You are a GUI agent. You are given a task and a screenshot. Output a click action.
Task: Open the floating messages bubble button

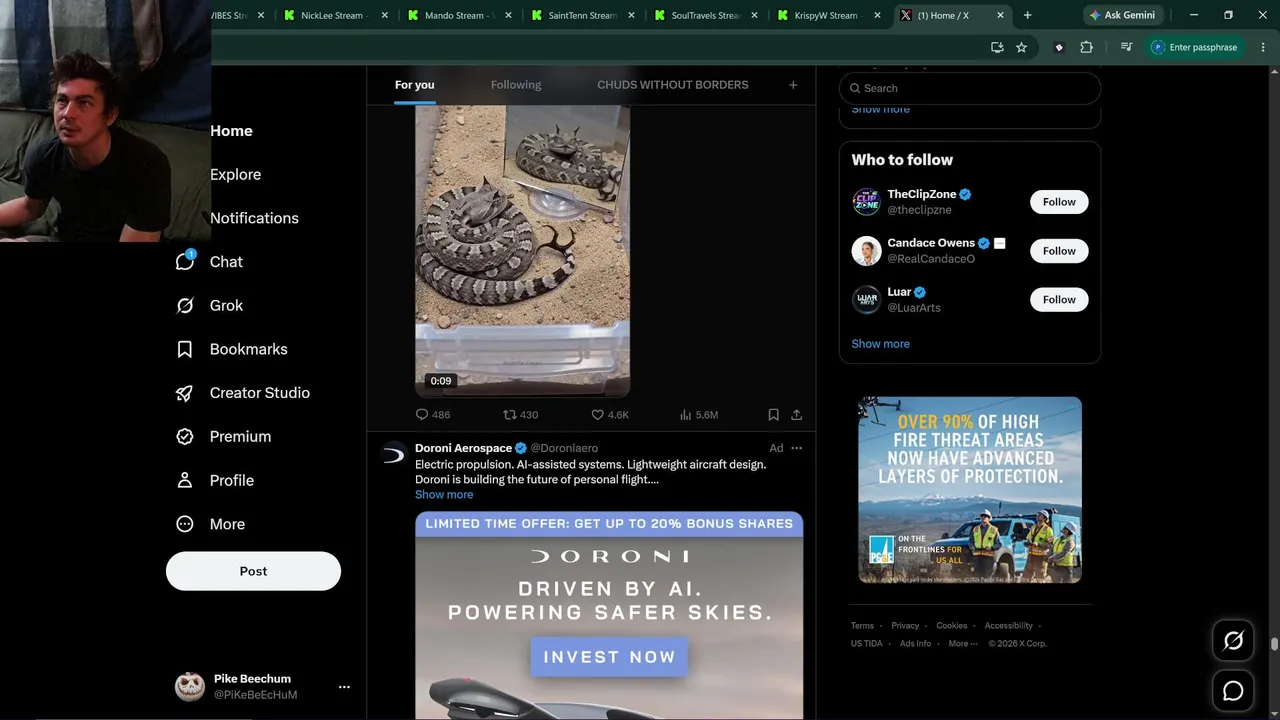pos(1233,691)
